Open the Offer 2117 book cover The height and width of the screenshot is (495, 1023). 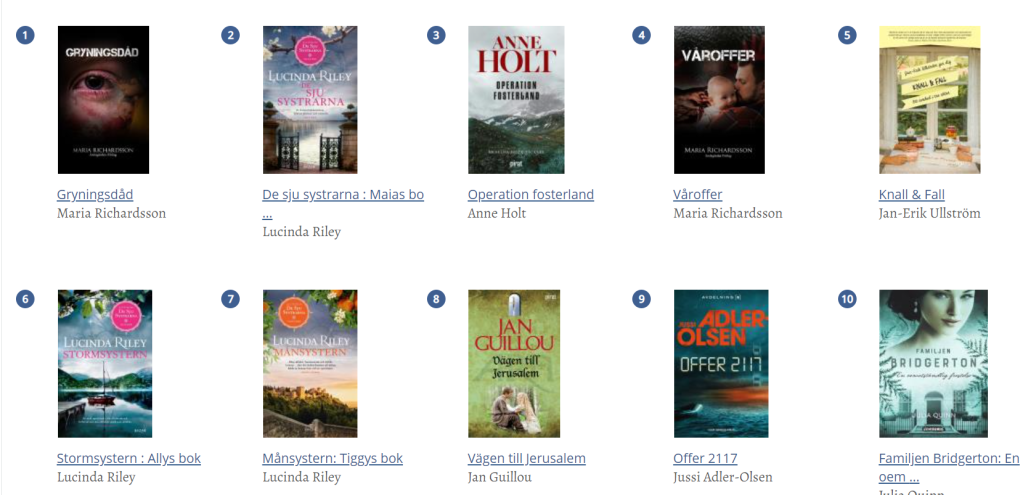pos(721,364)
